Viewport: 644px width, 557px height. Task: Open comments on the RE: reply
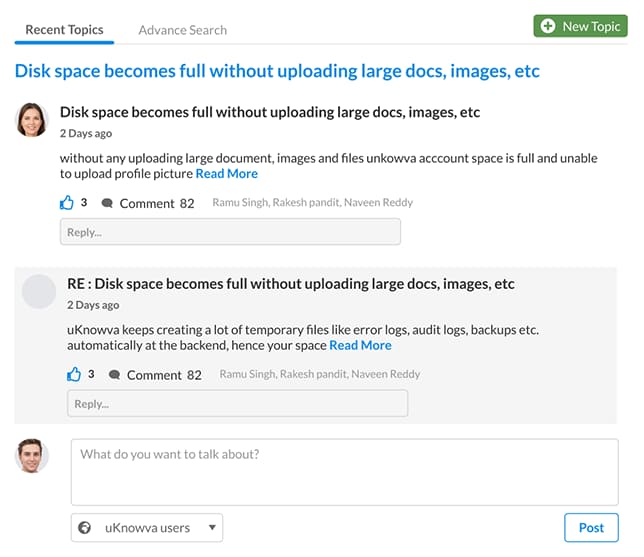click(x=155, y=375)
